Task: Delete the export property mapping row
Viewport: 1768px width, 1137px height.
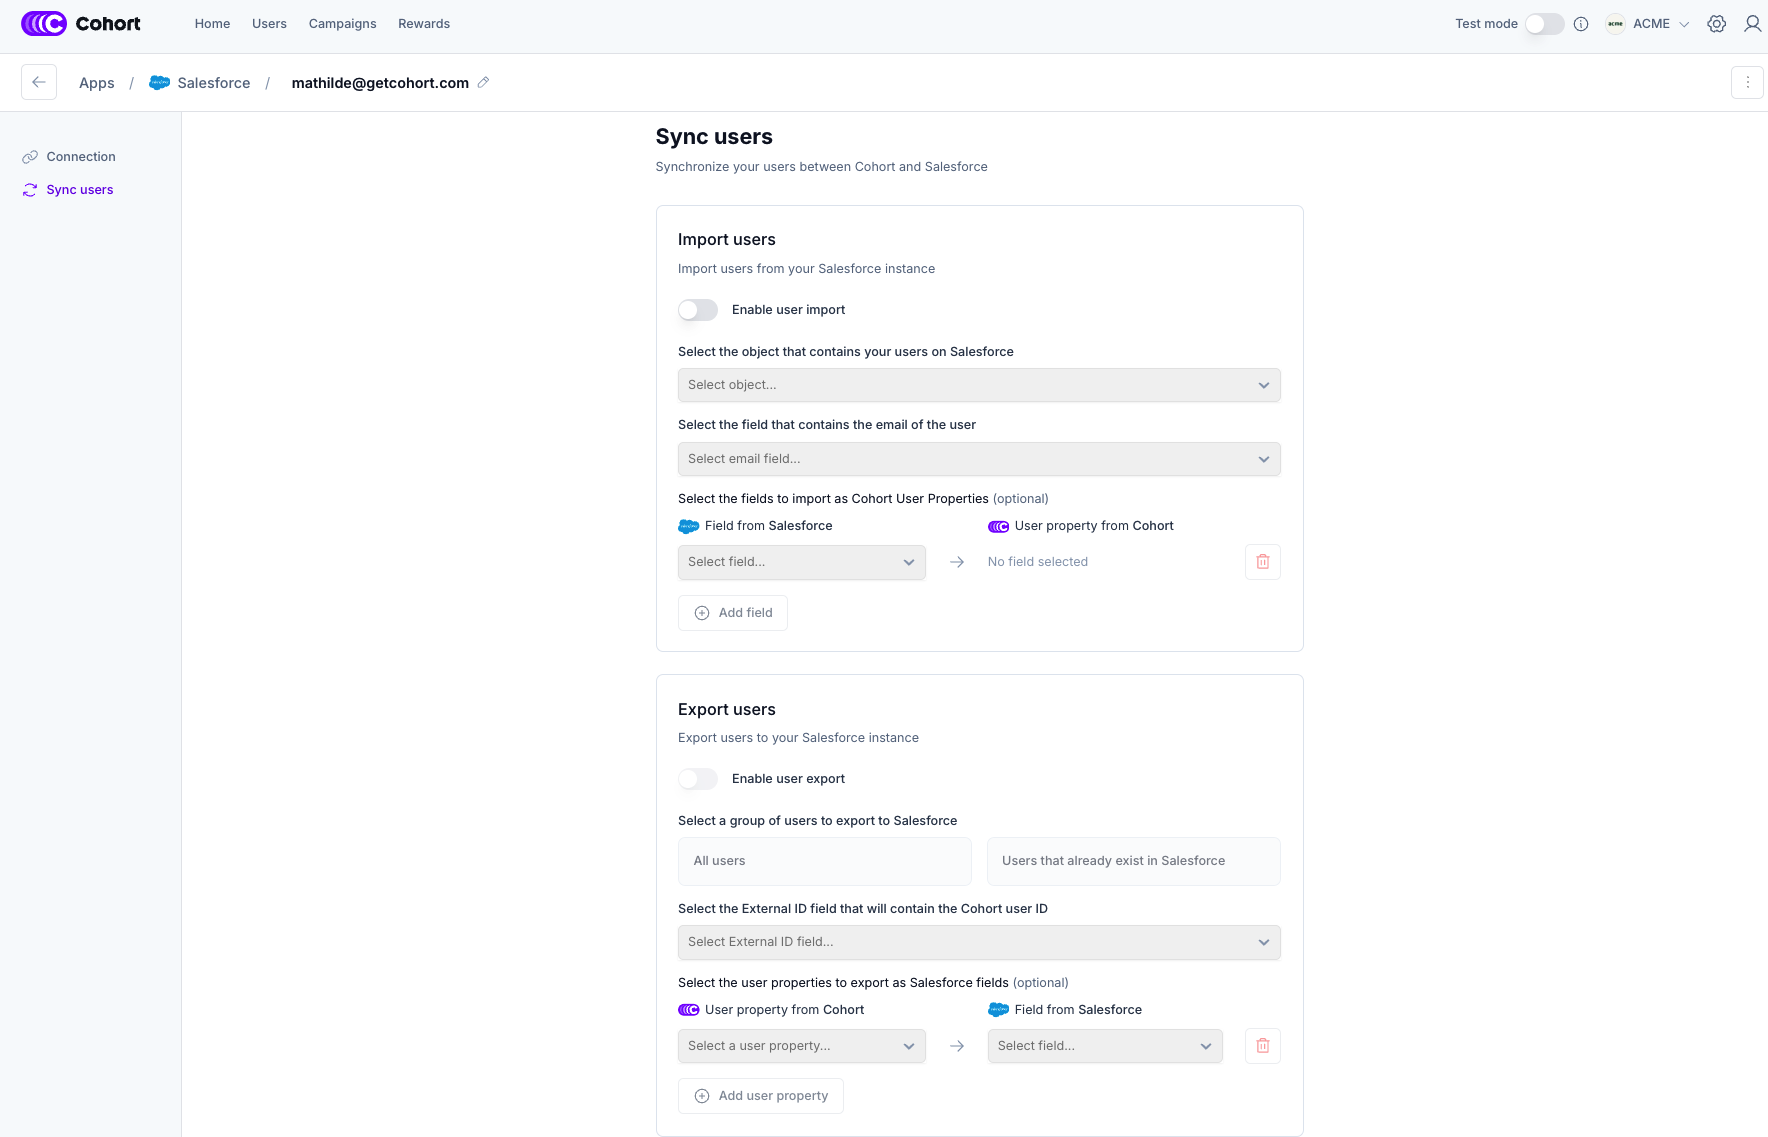Action: pos(1262,1046)
